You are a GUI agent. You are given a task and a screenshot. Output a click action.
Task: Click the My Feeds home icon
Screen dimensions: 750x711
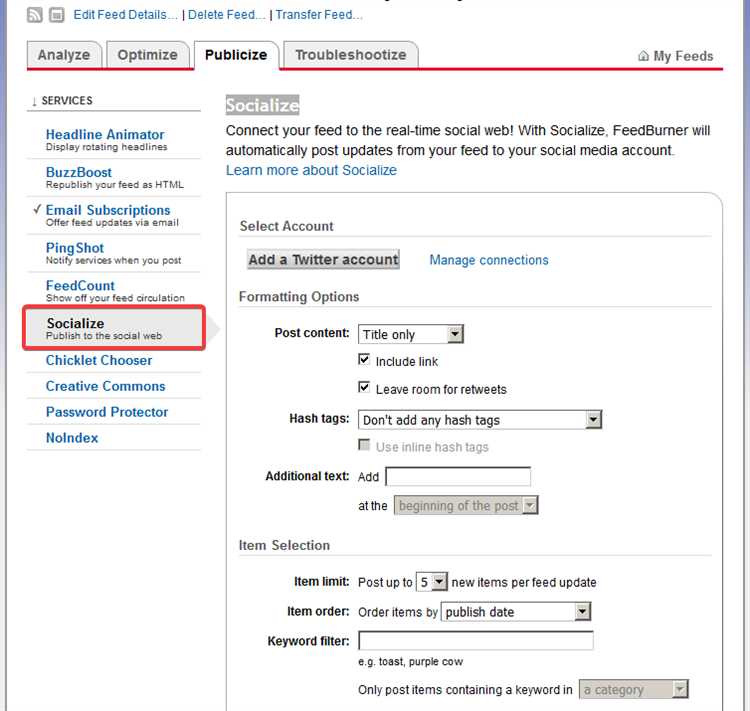643,56
